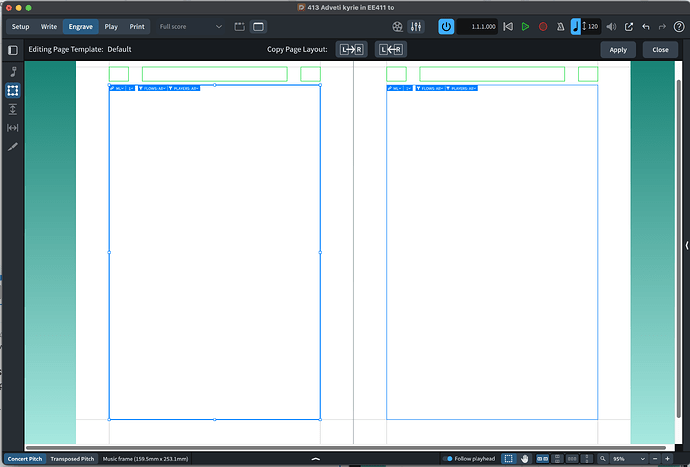Click the horizontal scrollbar below the pages
This screenshot has height=467, width=690.
(345, 448)
